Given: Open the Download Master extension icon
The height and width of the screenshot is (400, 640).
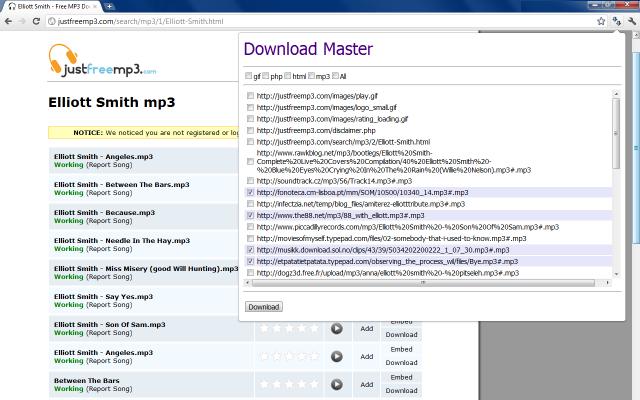Looking at the screenshot, I should pos(616,21).
